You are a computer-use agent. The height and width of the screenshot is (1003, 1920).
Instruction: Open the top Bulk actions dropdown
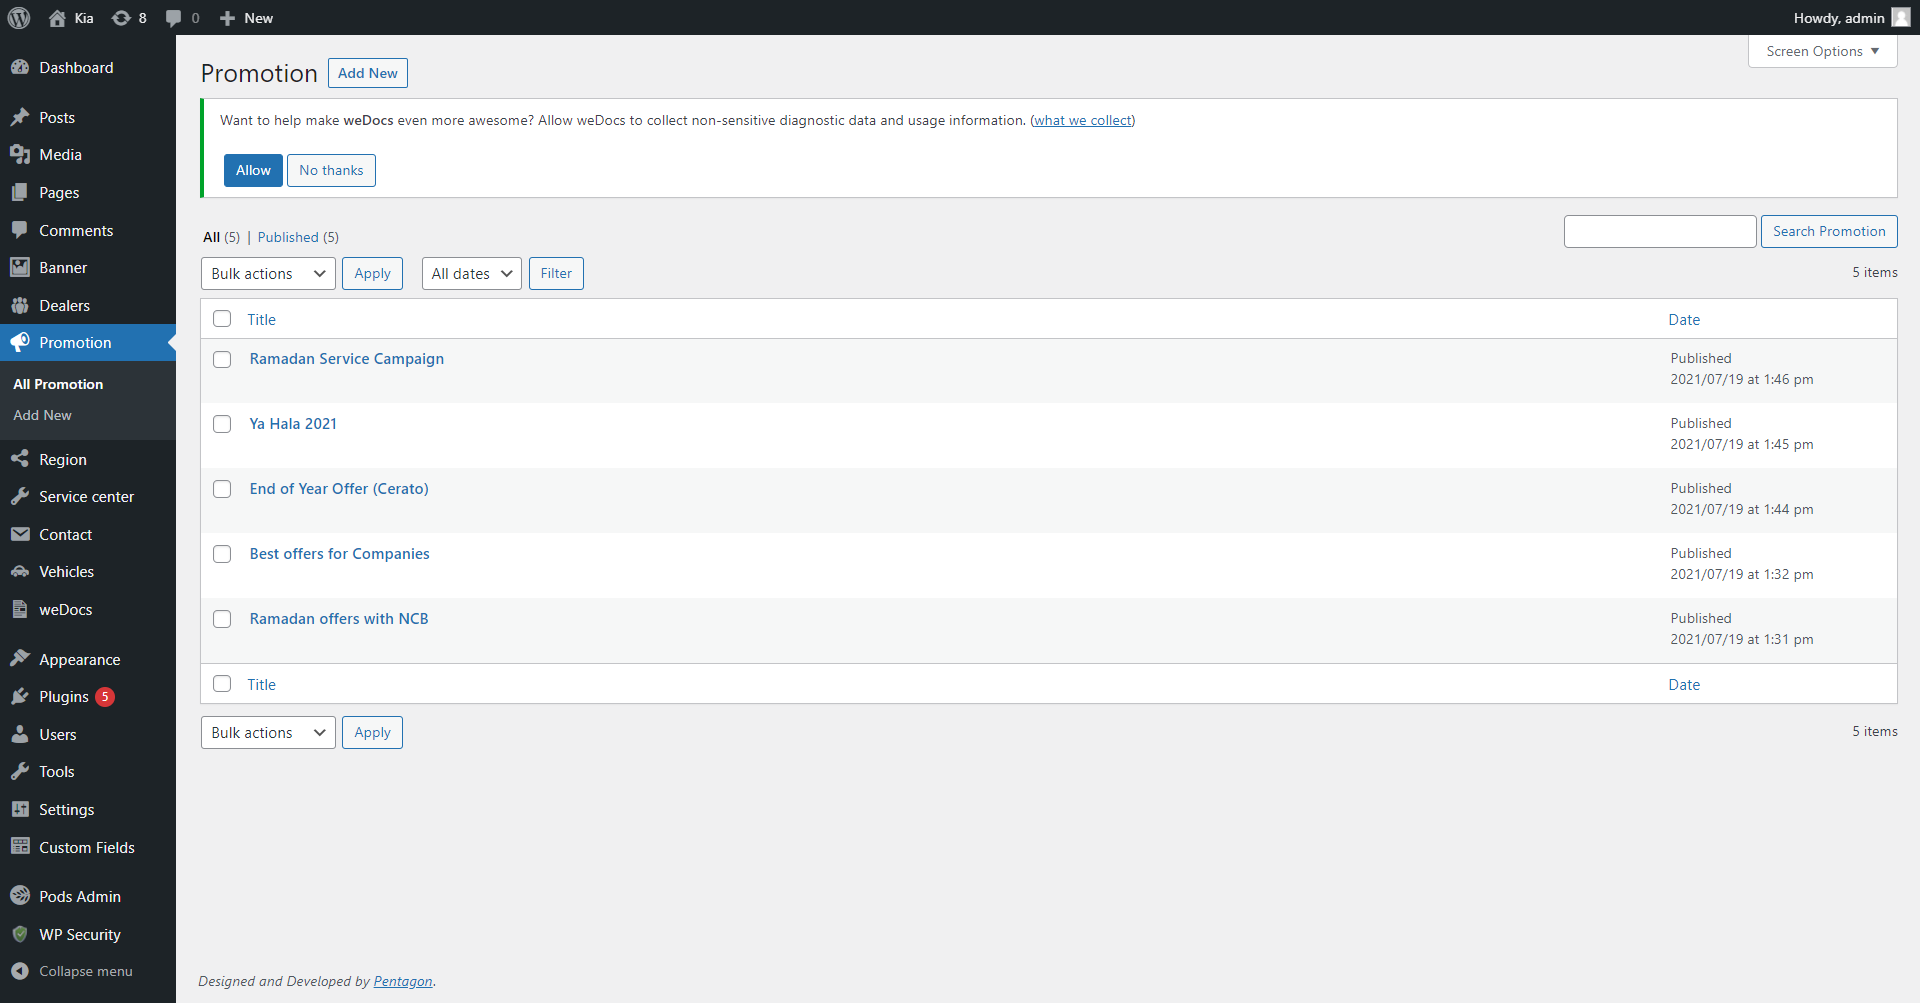coord(268,273)
